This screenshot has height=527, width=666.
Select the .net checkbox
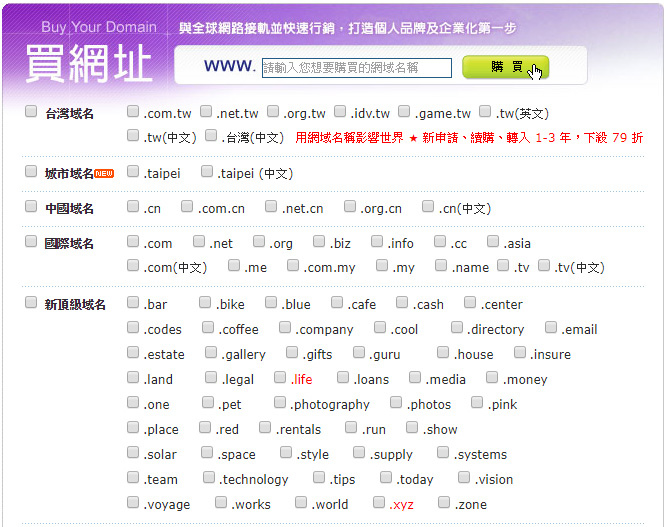click(x=199, y=242)
